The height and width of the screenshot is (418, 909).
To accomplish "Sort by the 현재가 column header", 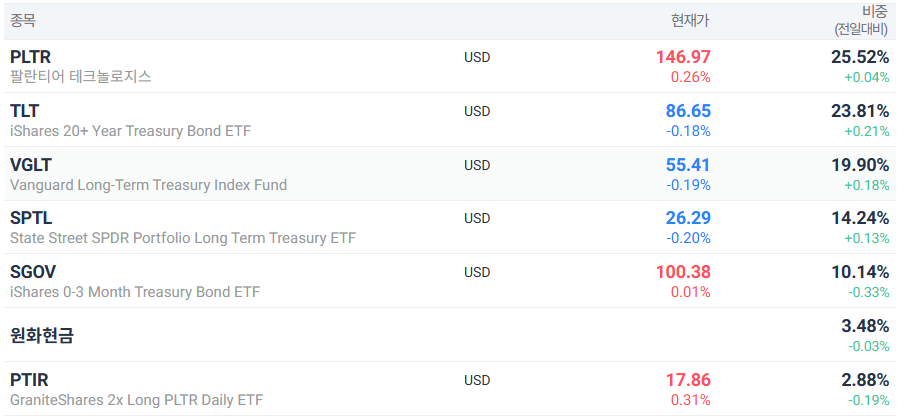I will pyautogui.click(x=690, y=20).
